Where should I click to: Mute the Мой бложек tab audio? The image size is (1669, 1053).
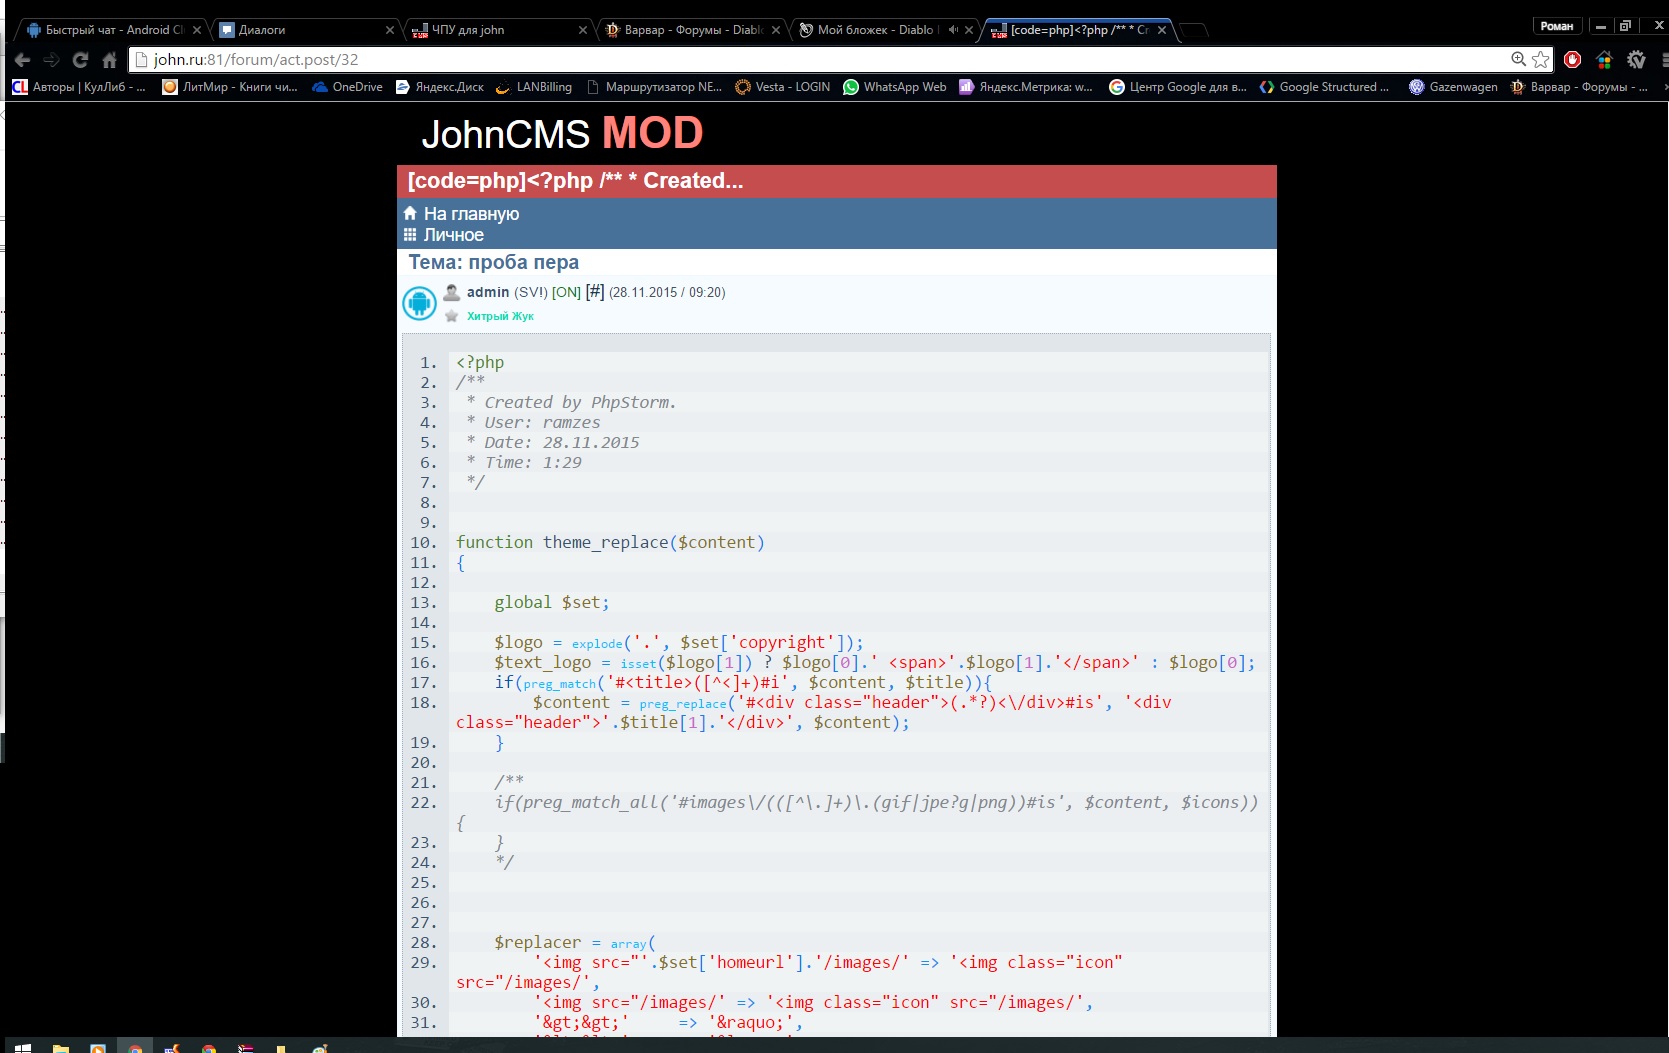pyautogui.click(x=953, y=30)
